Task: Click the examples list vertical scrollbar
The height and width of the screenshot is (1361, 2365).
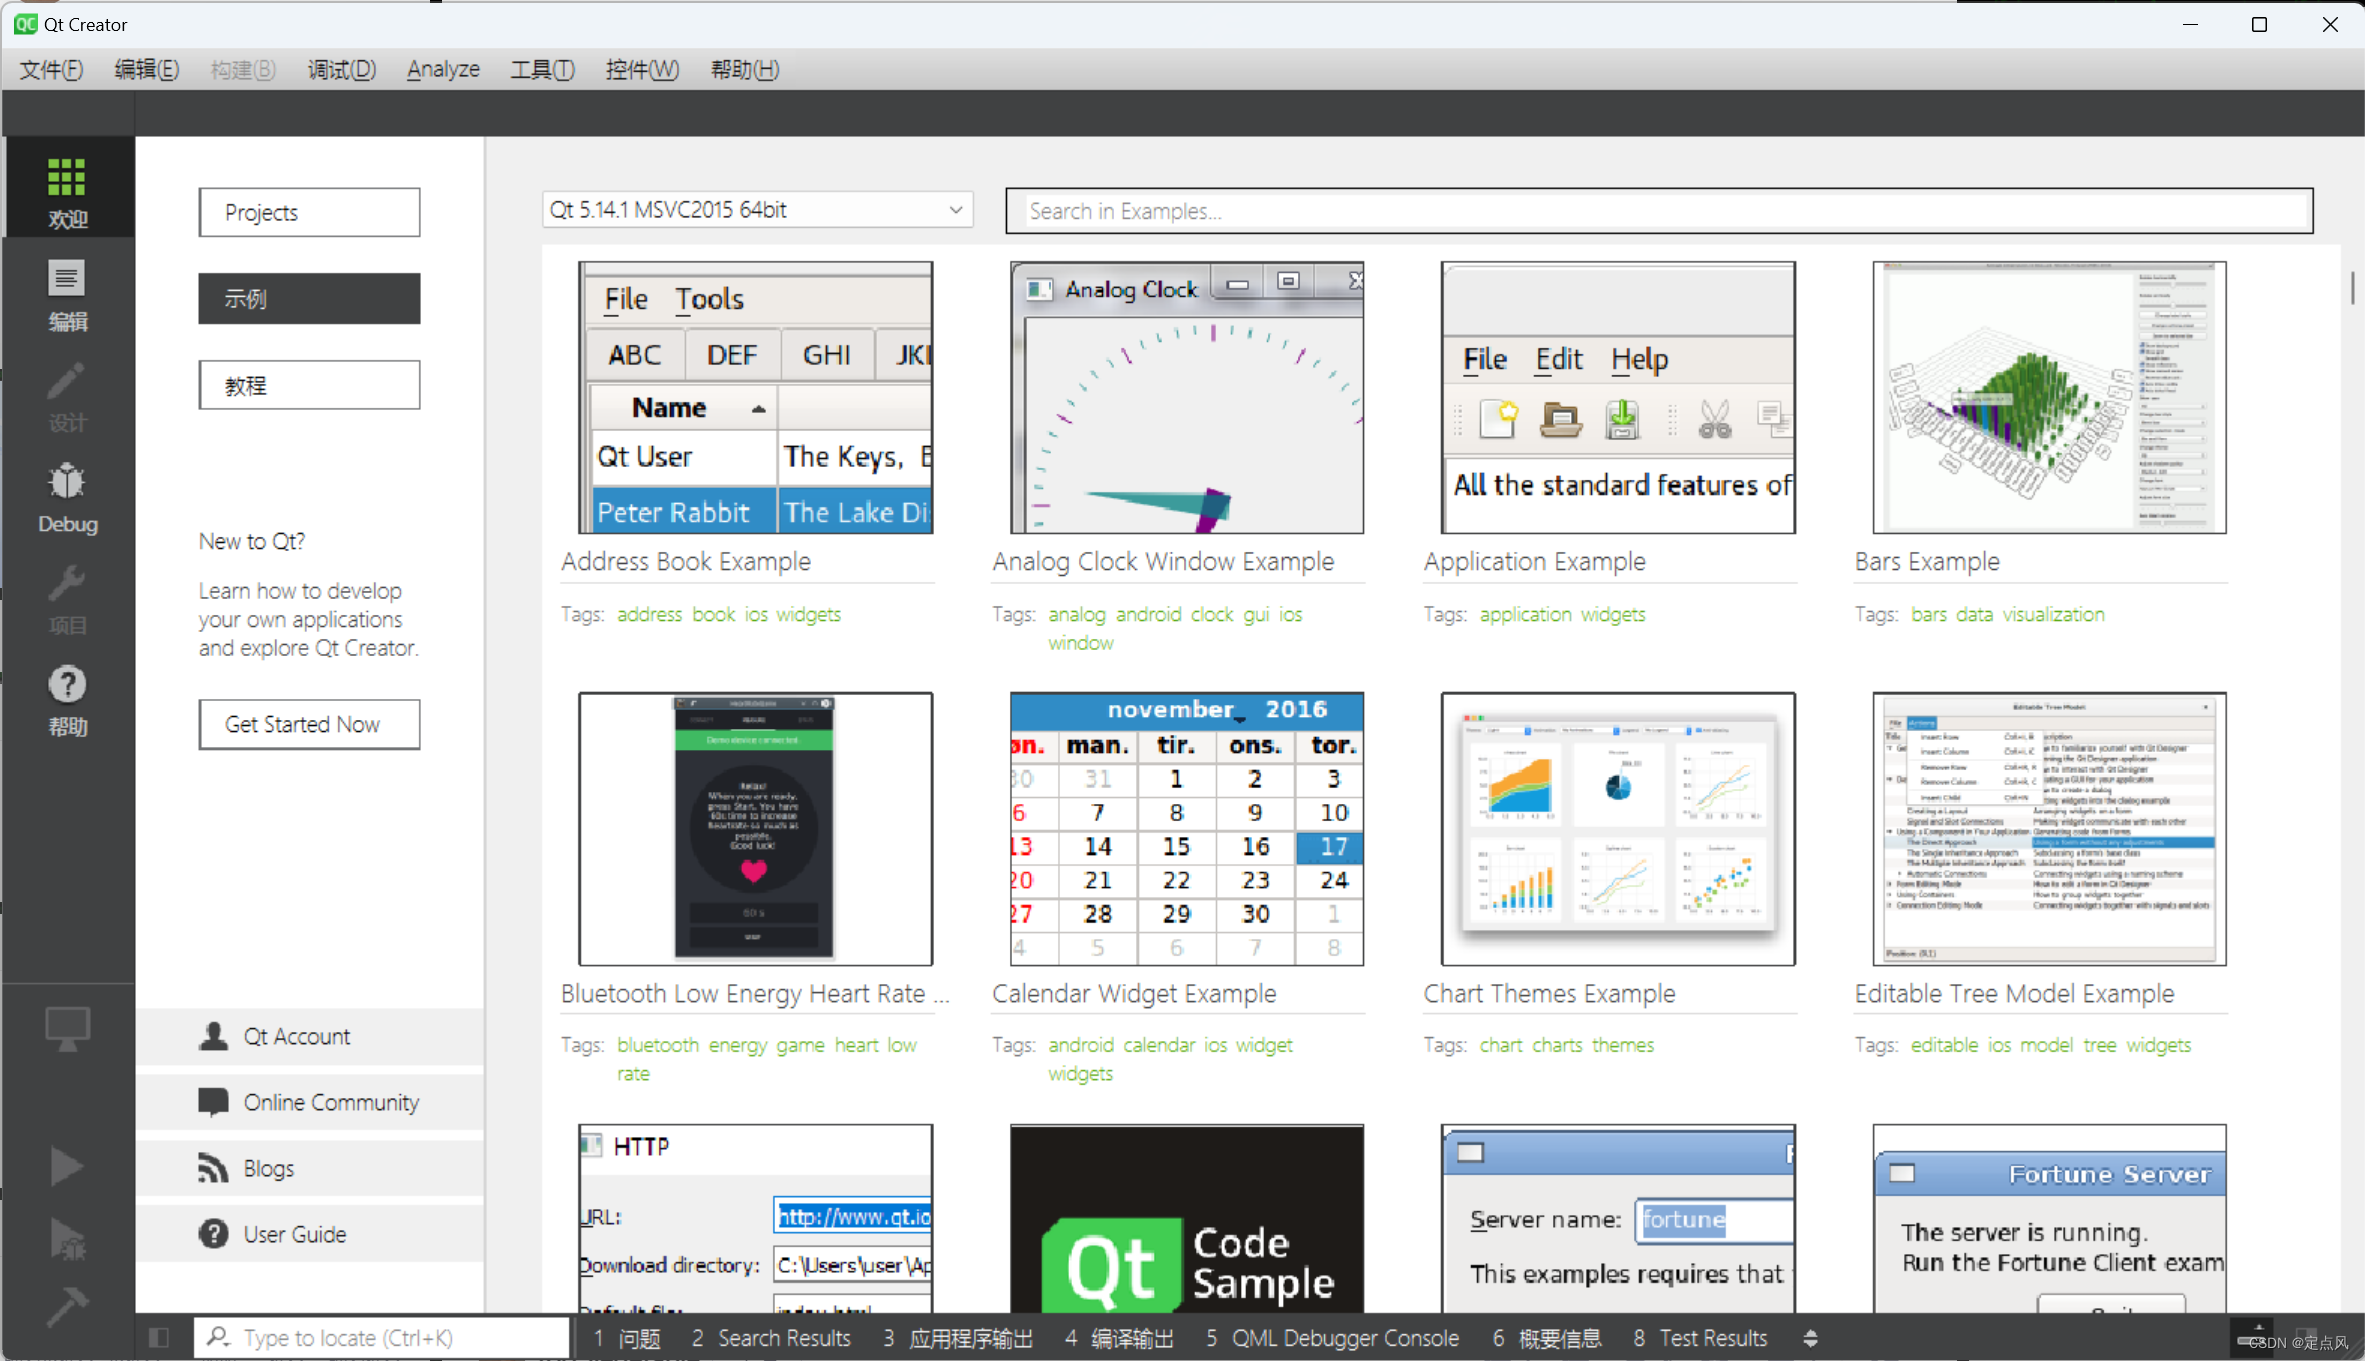Action: pos(2352,290)
